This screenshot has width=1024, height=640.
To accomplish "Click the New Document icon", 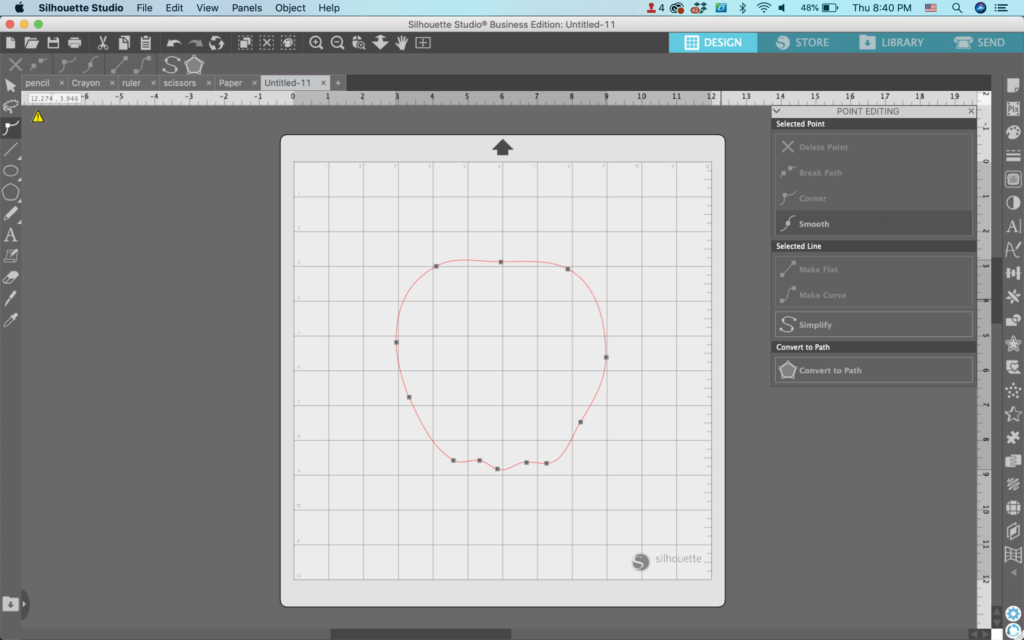I will pos(10,43).
